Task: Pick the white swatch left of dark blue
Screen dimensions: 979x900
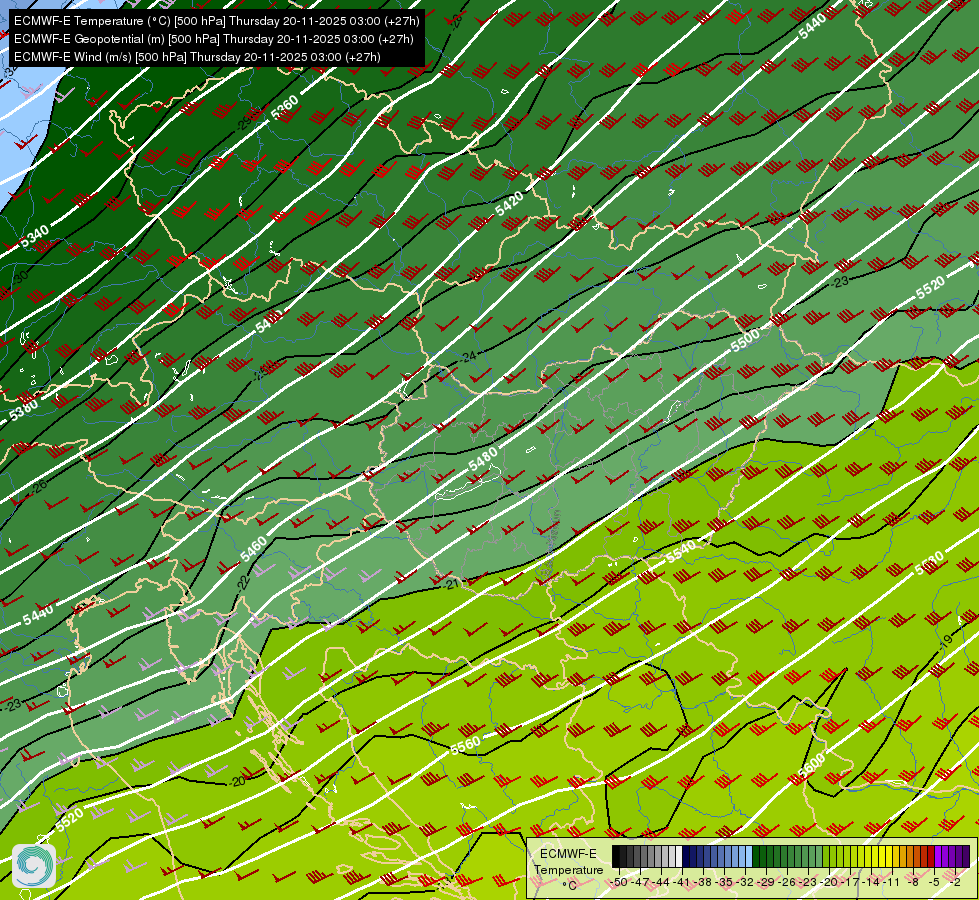Action: 679,857
